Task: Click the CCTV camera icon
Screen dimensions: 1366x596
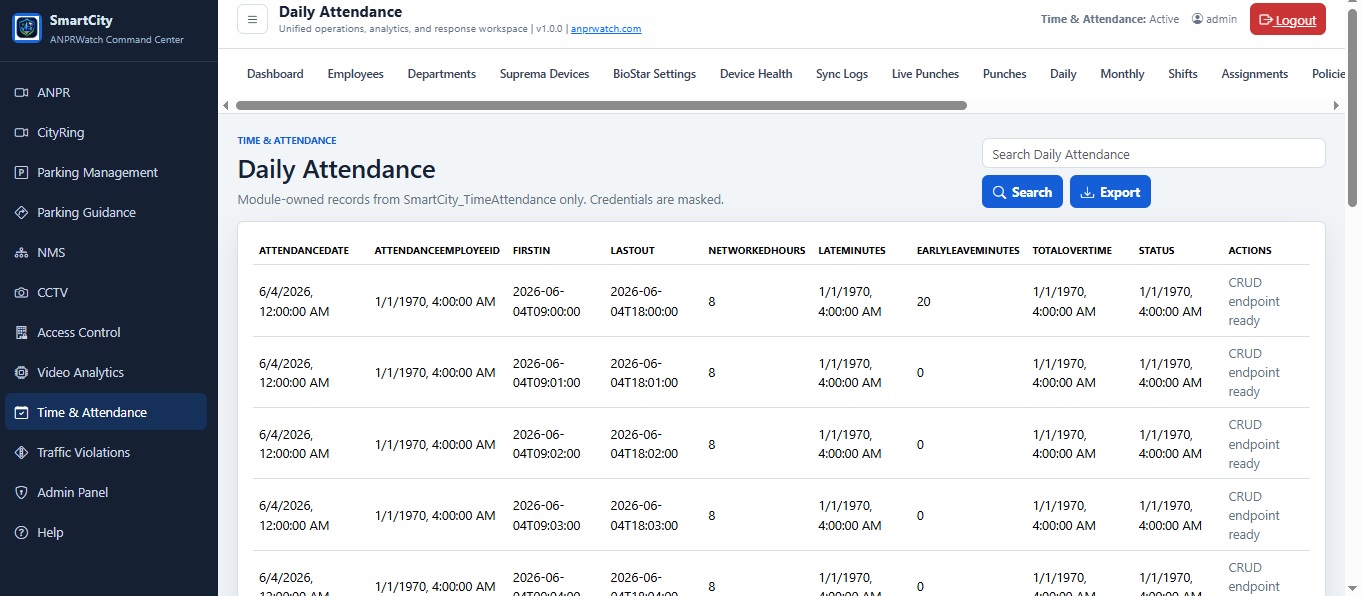Action: (21, 292)
